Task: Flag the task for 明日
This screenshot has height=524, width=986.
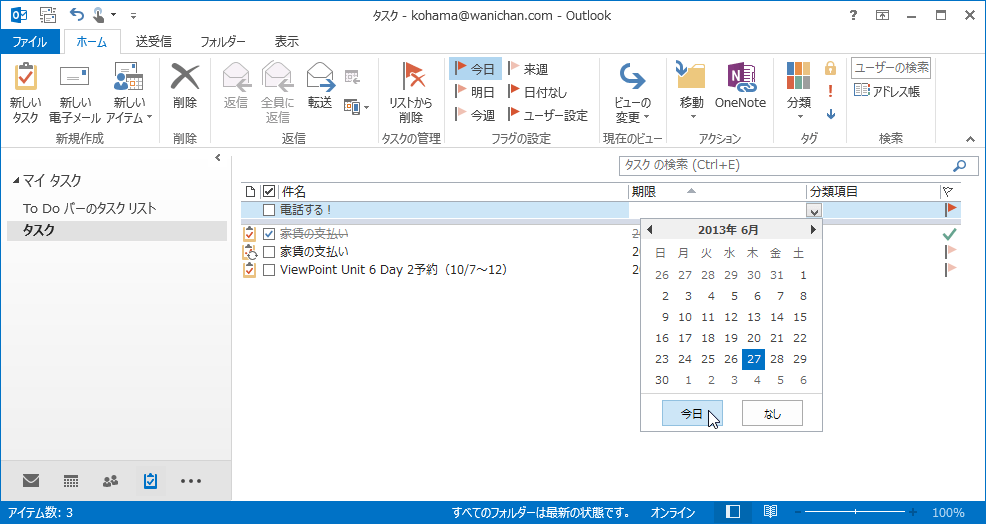Action: (x=475, y=92)
